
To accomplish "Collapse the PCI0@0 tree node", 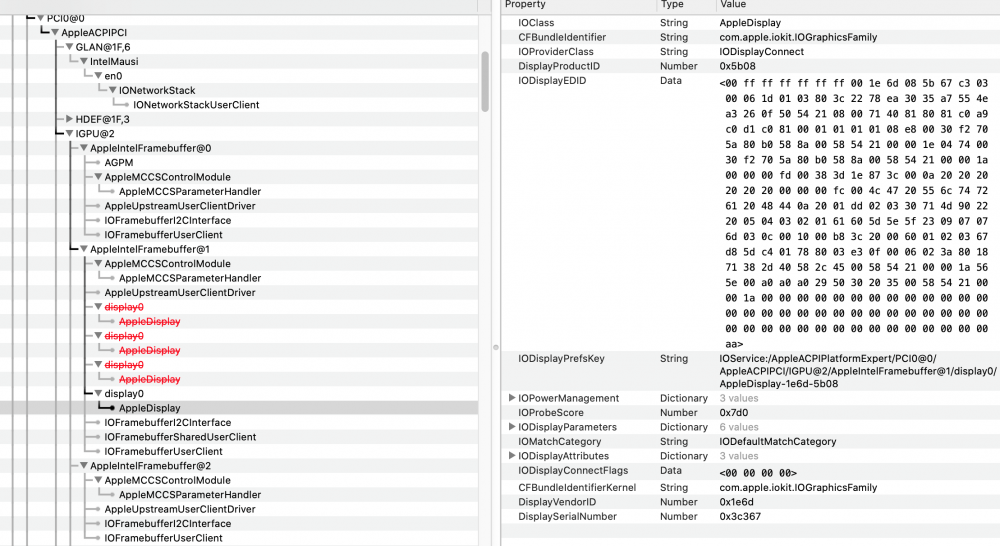I will click(x=40, y=18).
